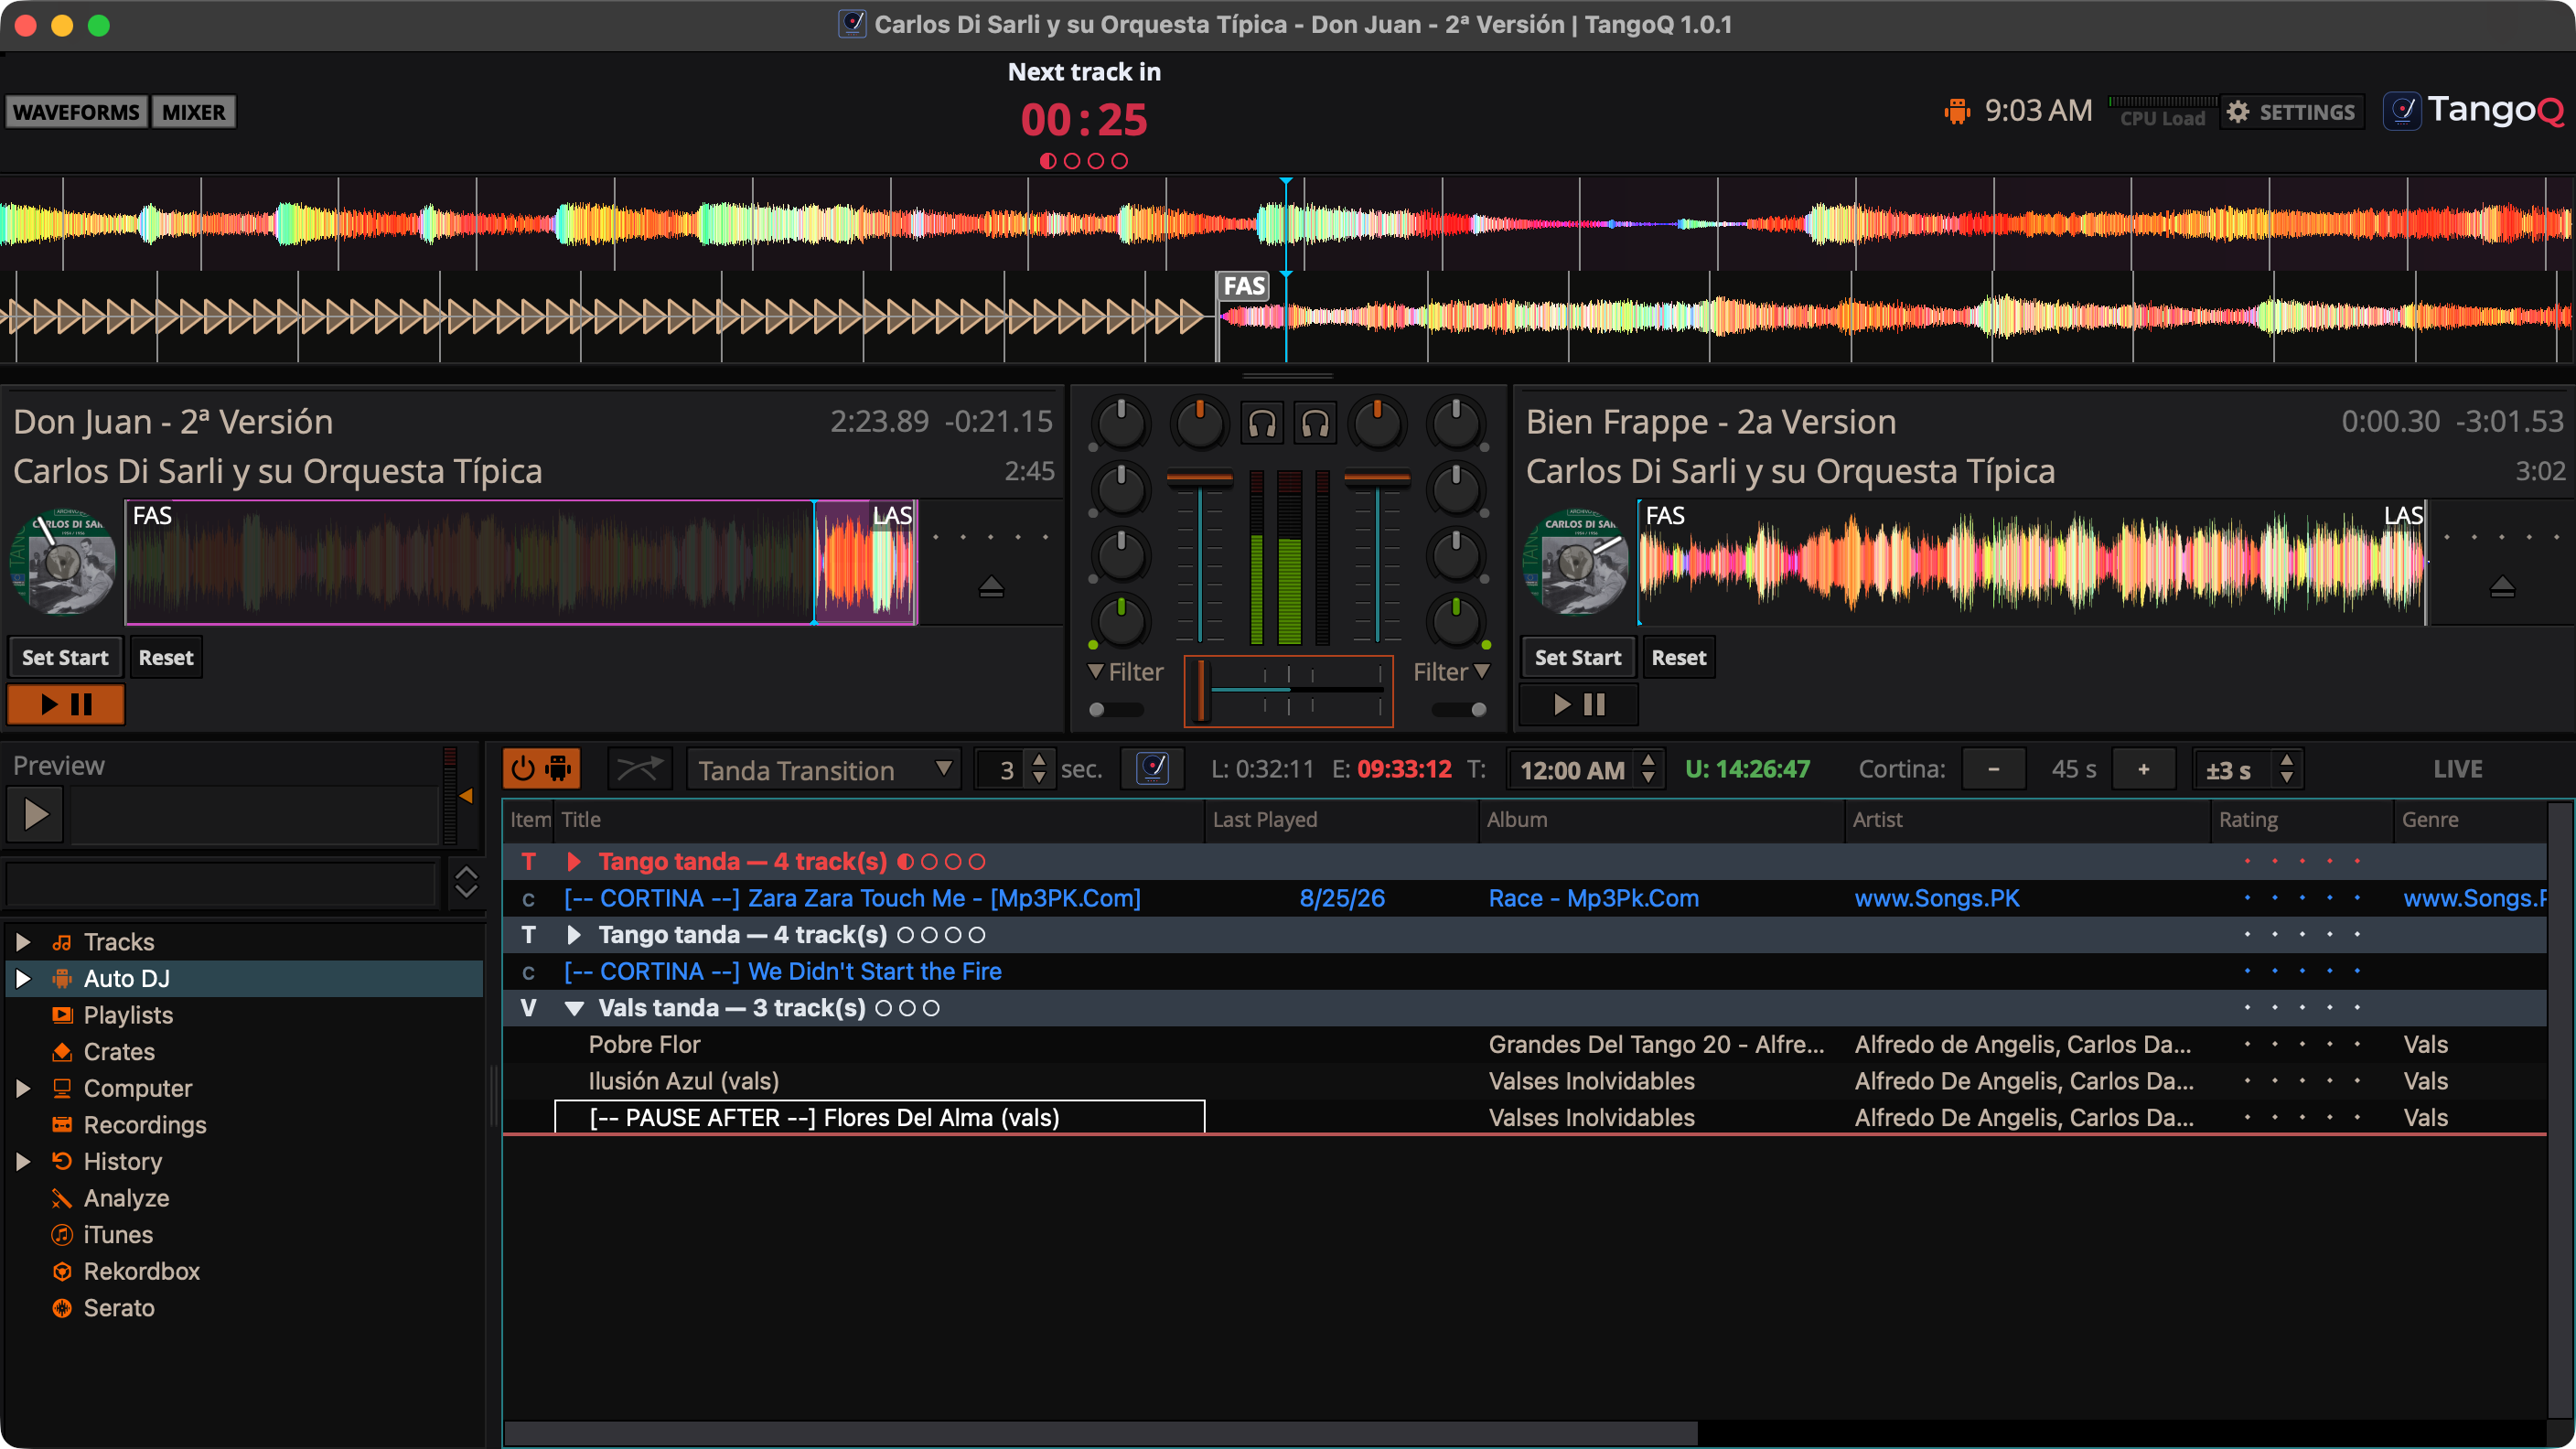Image resolution: width=2576 pixels, height=1449 pixels.
Task: Click Set Start on left deck
Action: coord(65,657)
